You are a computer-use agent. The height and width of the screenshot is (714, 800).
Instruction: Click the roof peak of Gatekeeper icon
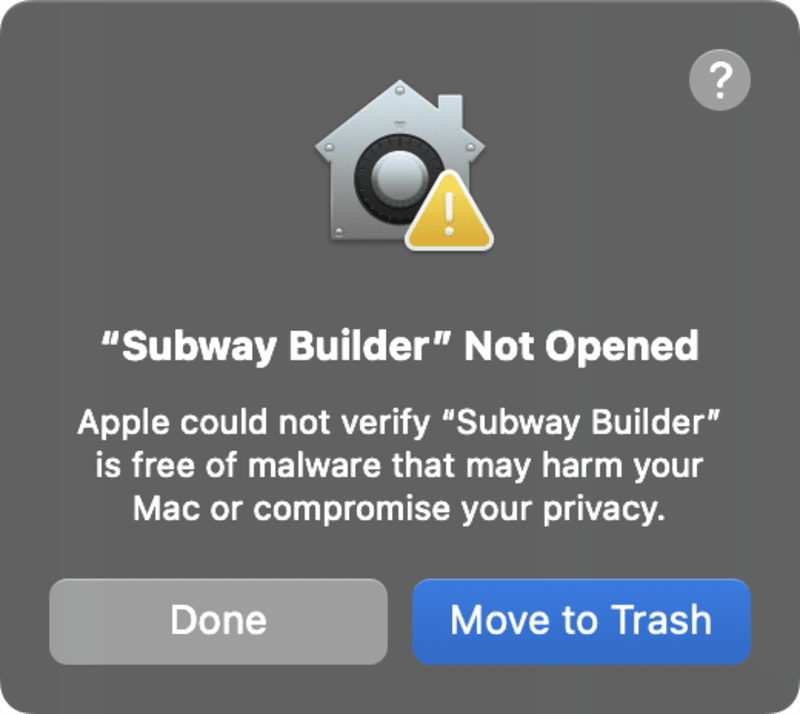pyautogui.click(x=400, y=90)
